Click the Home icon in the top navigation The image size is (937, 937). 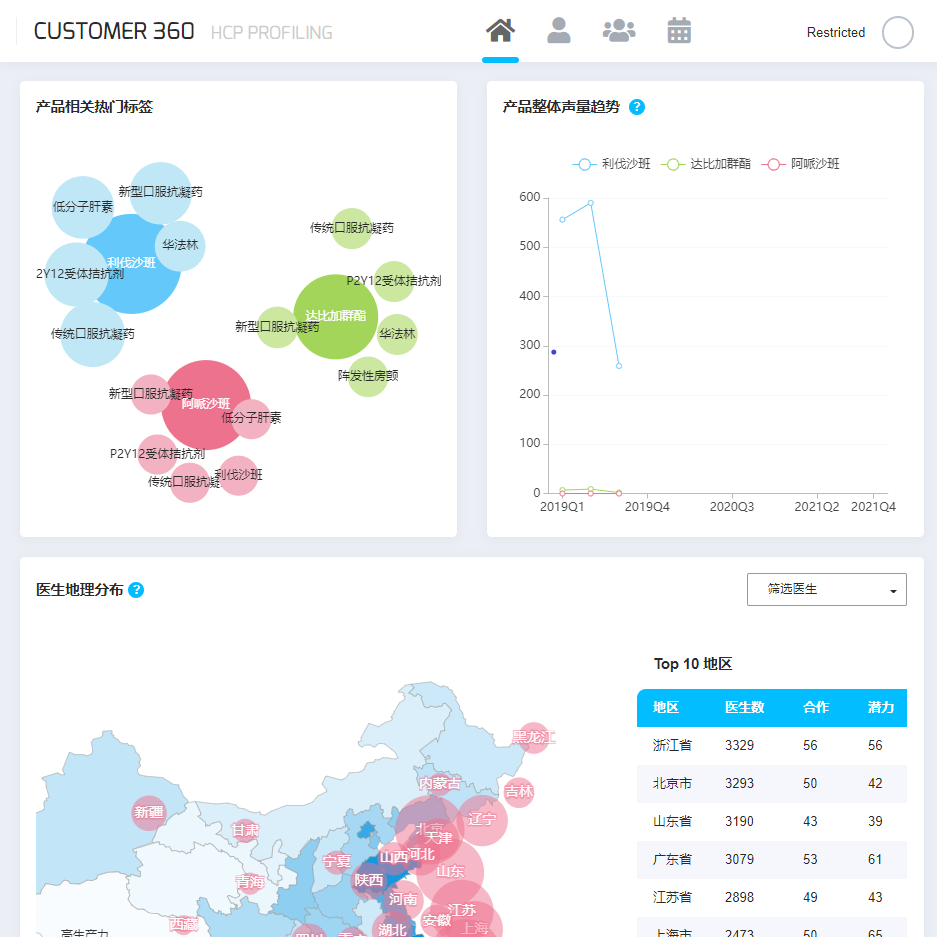(500, 29)
